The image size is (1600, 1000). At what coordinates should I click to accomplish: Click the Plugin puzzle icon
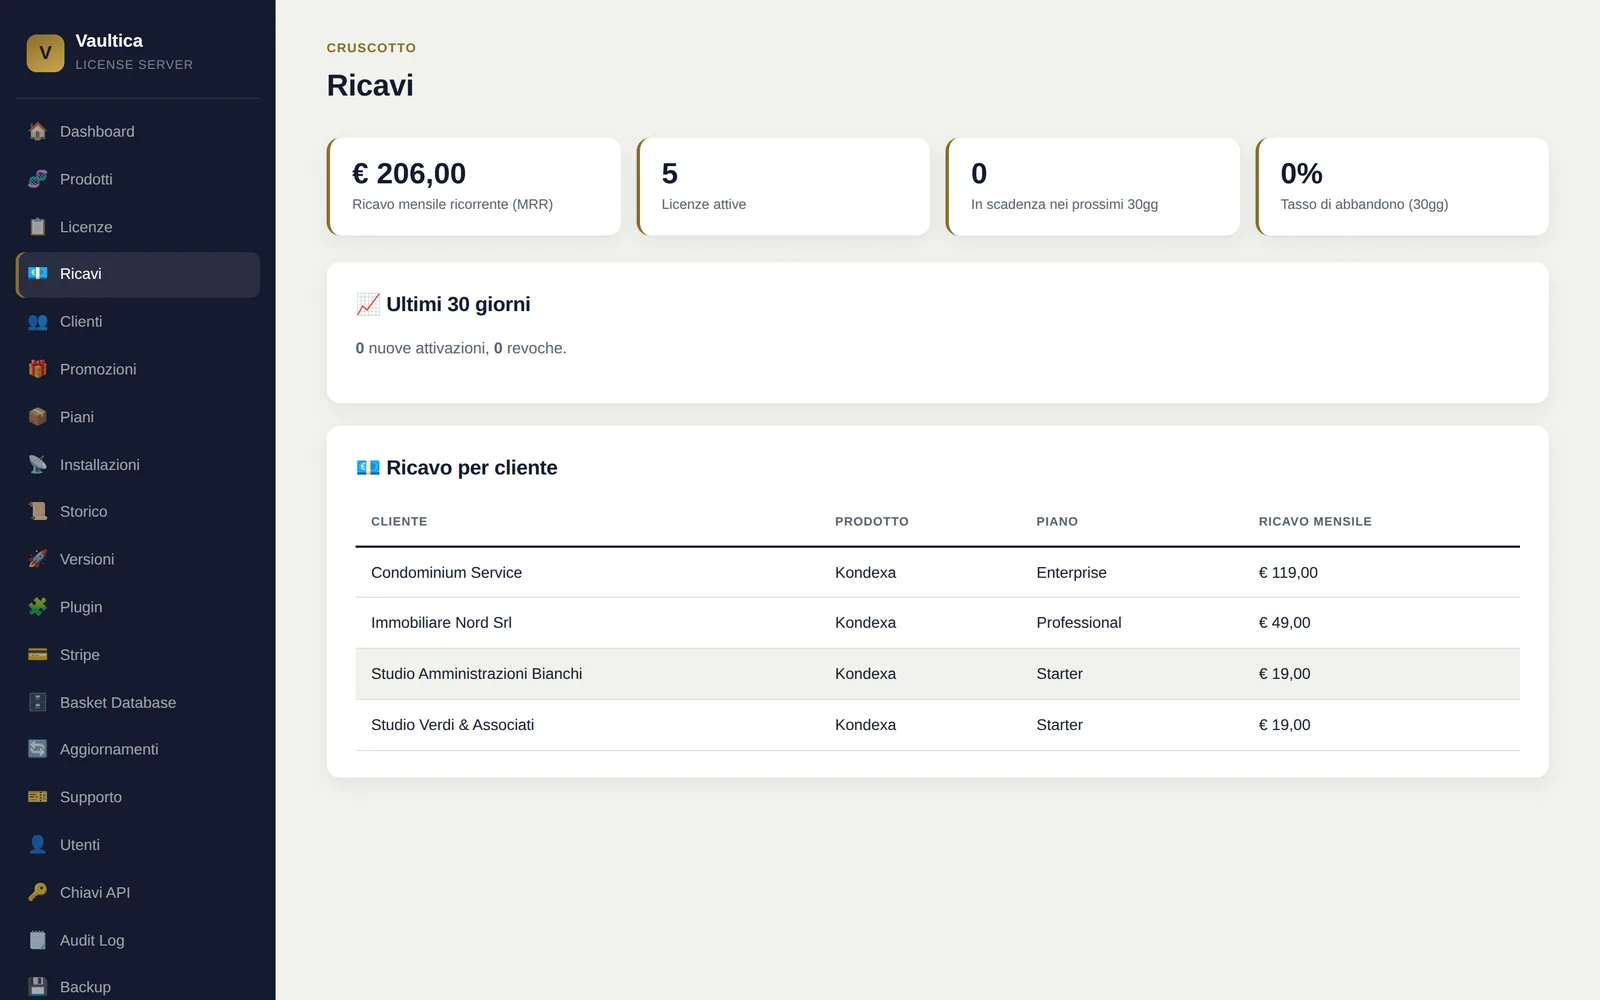(38, 607)
